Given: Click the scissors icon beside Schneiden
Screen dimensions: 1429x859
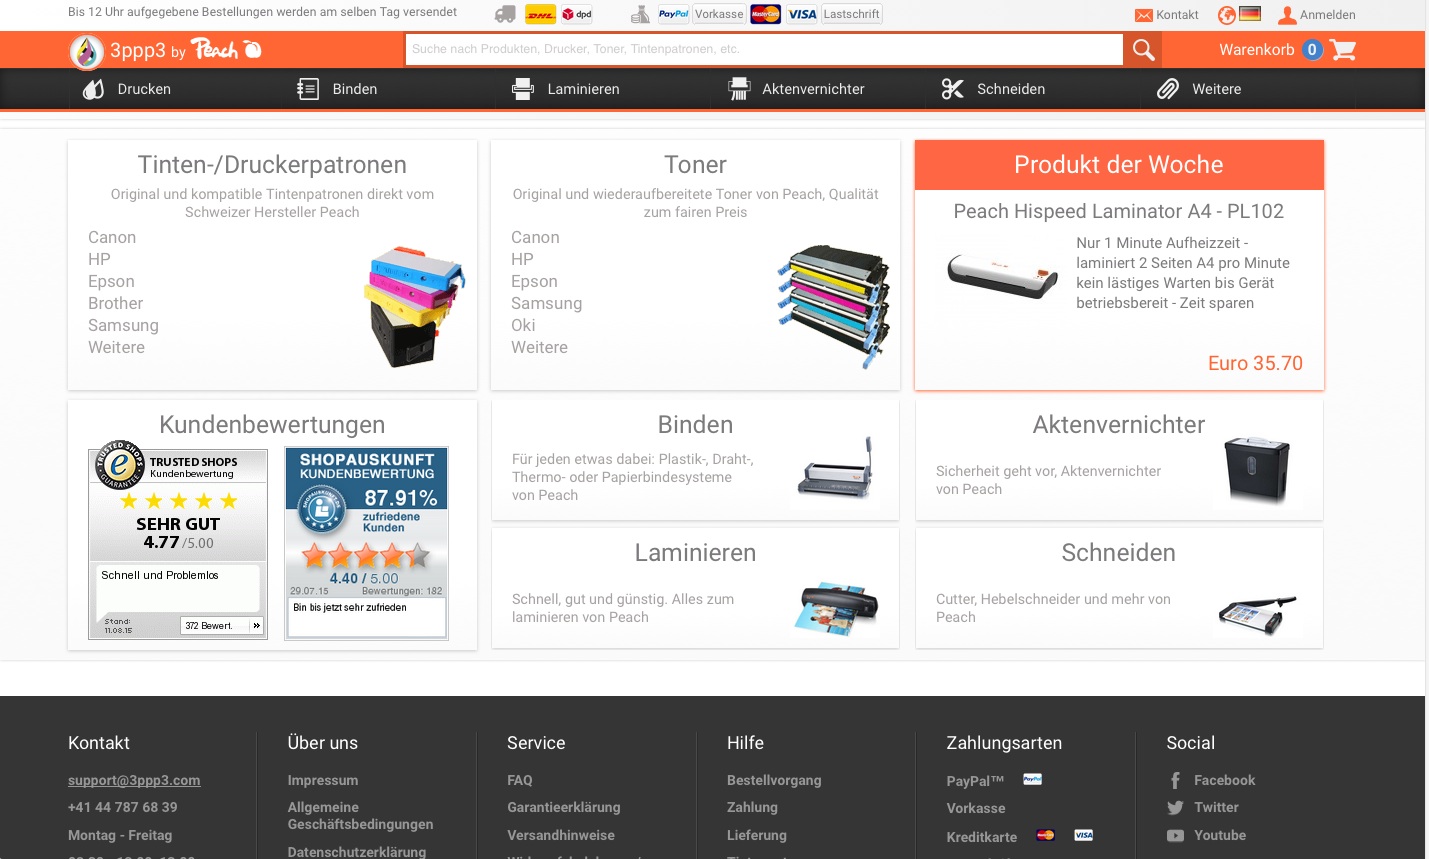Looking at the screenshot, I should click(953, 89).
